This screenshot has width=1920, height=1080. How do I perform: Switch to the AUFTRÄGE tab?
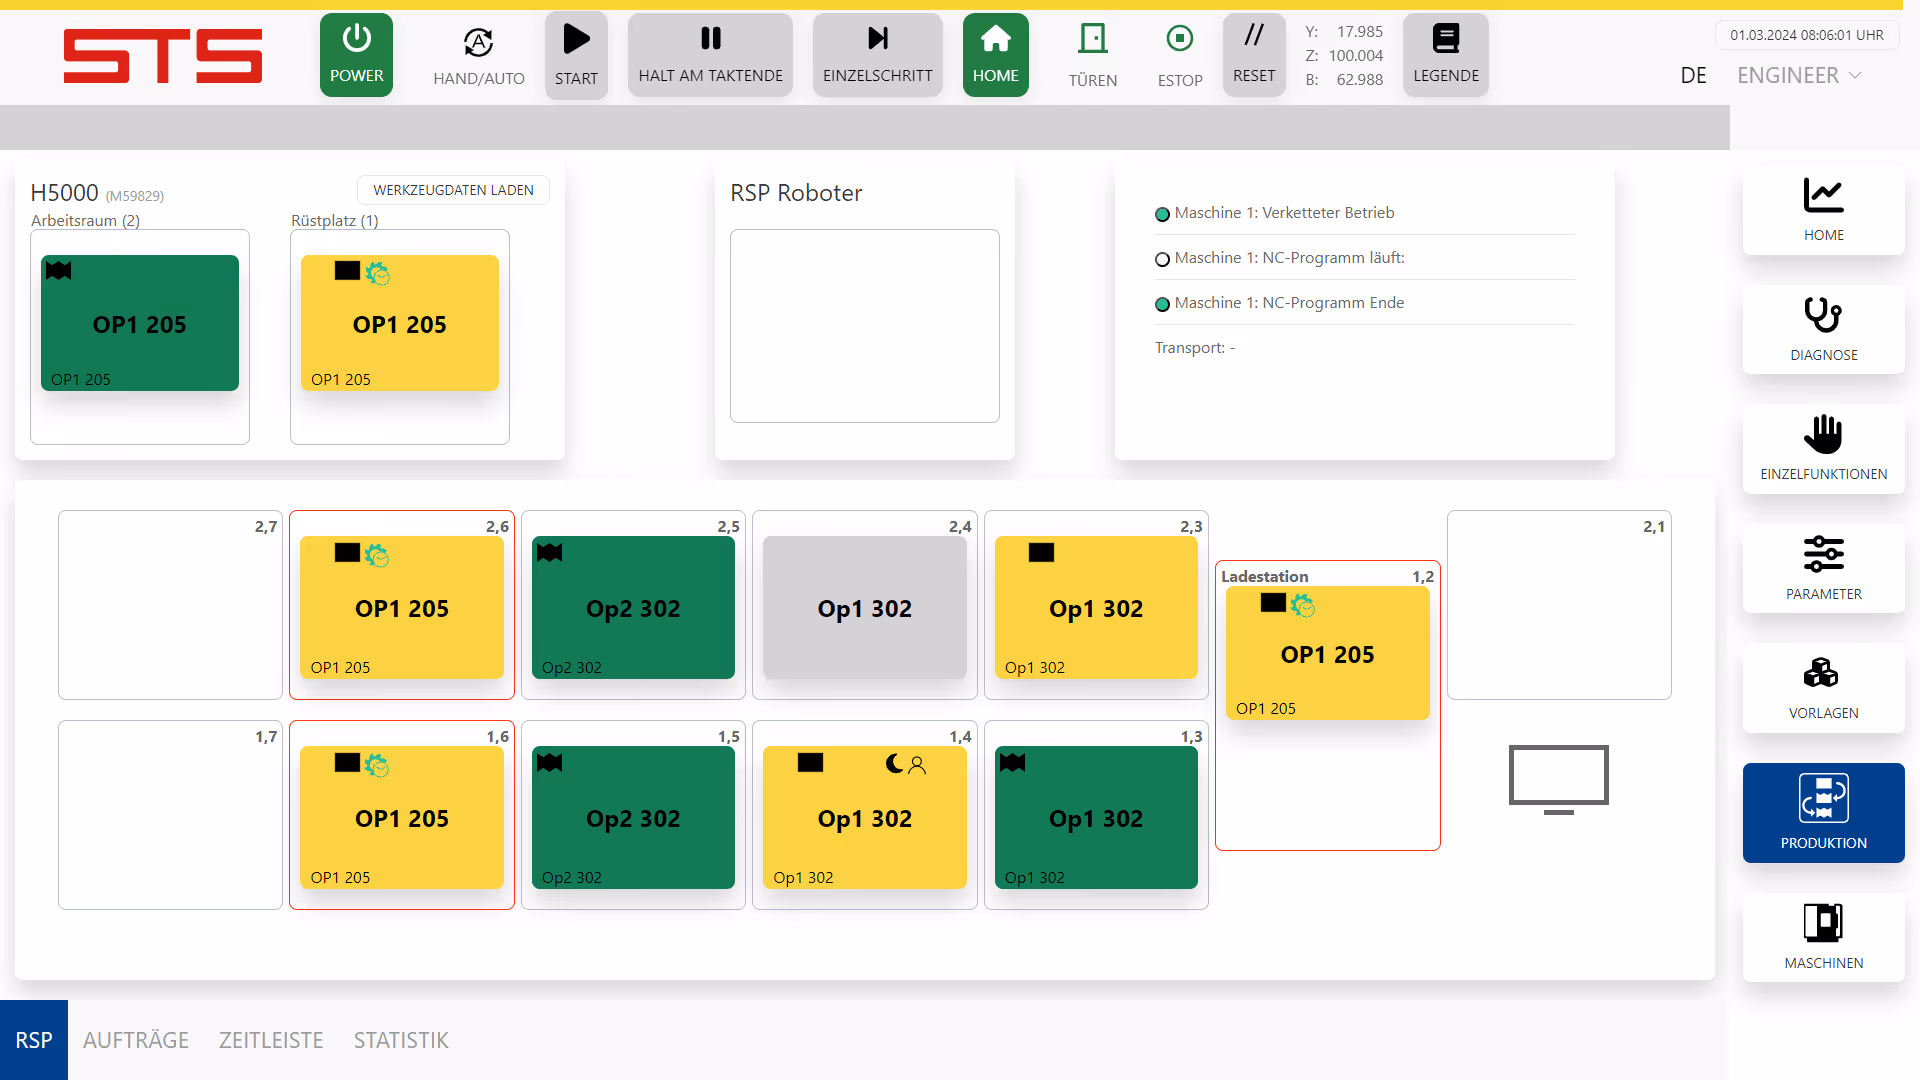[x=136, y=1040]
